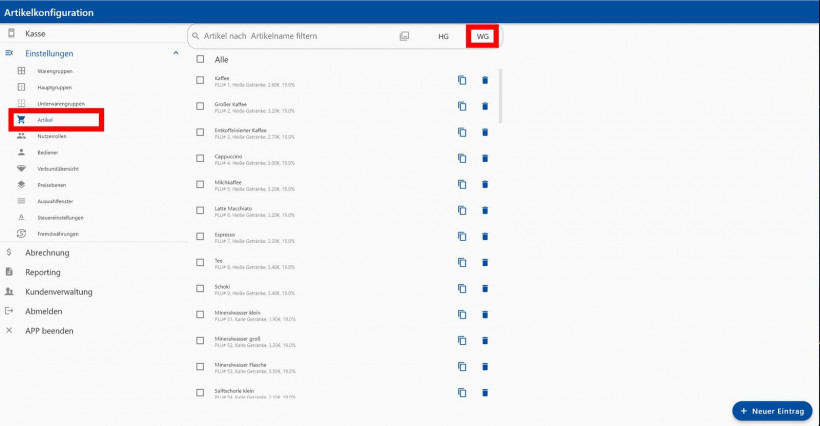Copy the Milchkaffee entry
820x426 pixels.
[x=462, y=184]
